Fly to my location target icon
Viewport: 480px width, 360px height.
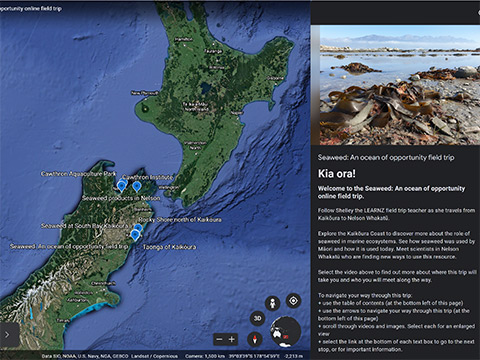(293, 301)
